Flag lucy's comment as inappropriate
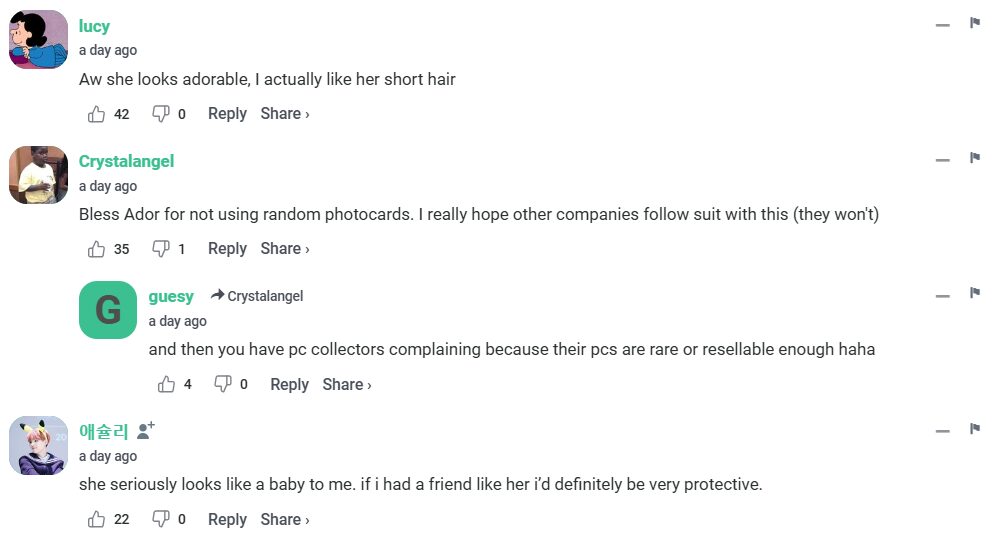This screenshot has width=996, height=538. click(975, 23)
